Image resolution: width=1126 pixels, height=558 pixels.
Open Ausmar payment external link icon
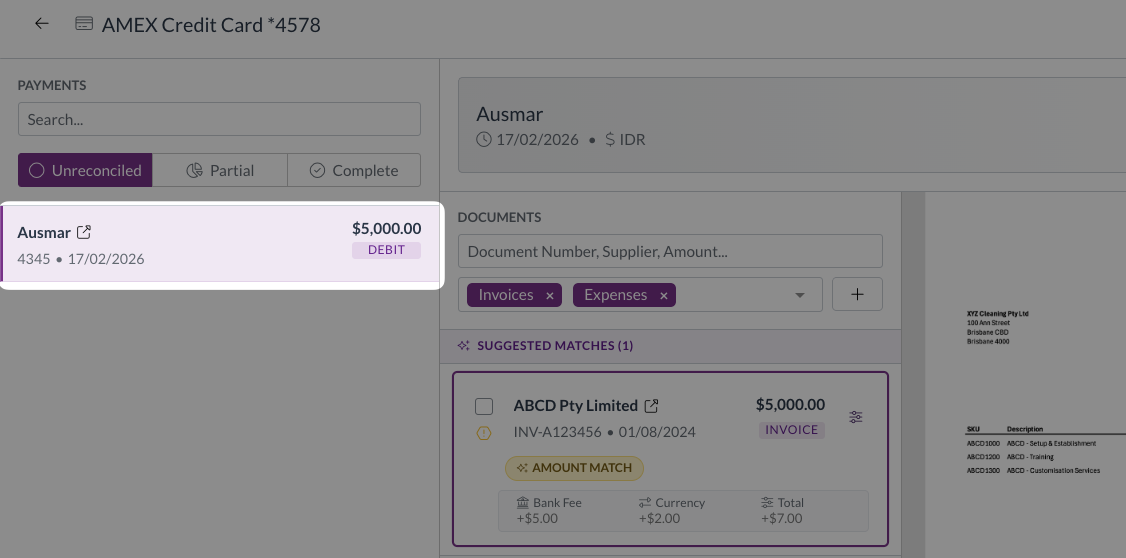click(x=84, y=232)
